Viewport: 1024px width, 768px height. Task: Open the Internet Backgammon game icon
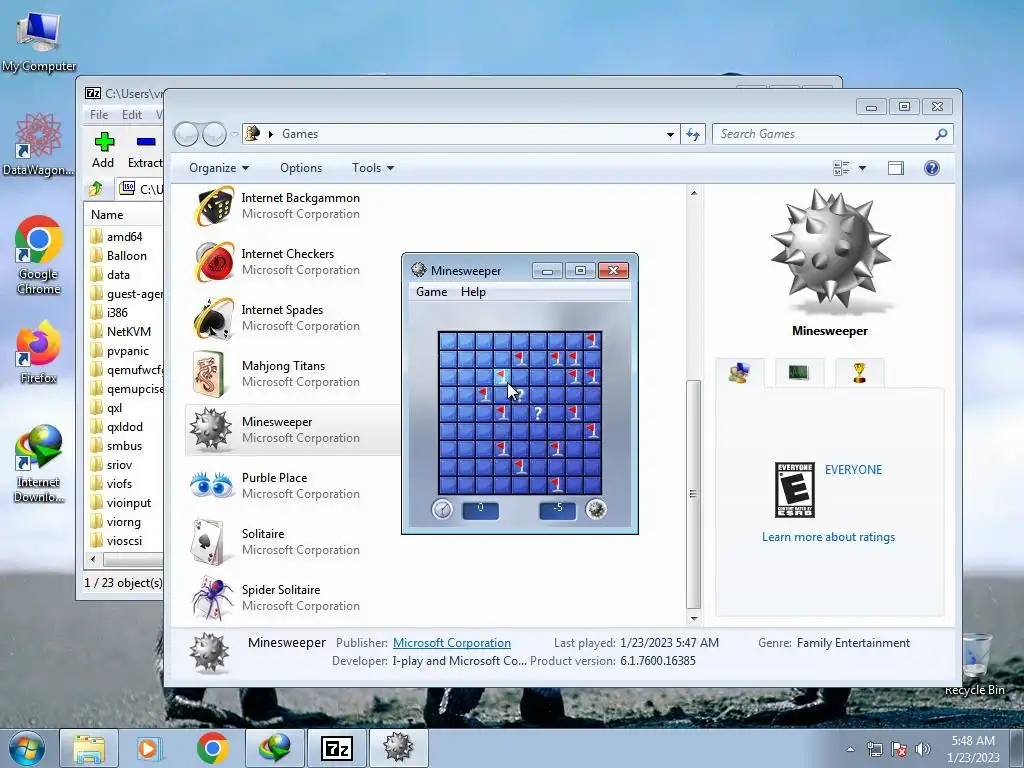click(x=214, y=206)
